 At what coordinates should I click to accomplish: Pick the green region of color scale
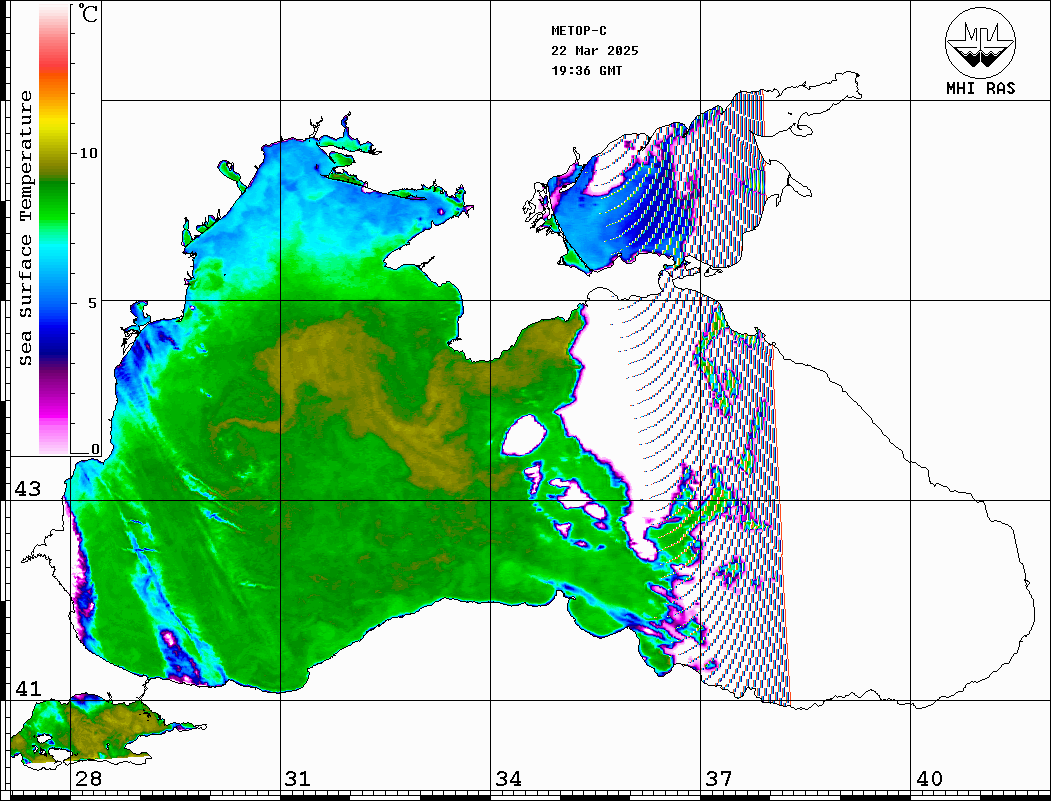(54, 201)
